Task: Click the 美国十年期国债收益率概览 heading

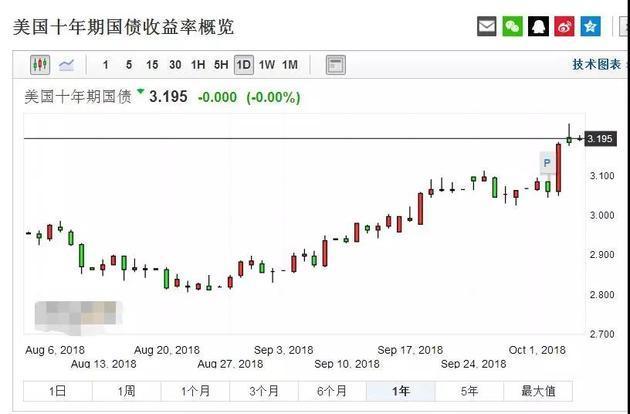Action: [123, 27]
